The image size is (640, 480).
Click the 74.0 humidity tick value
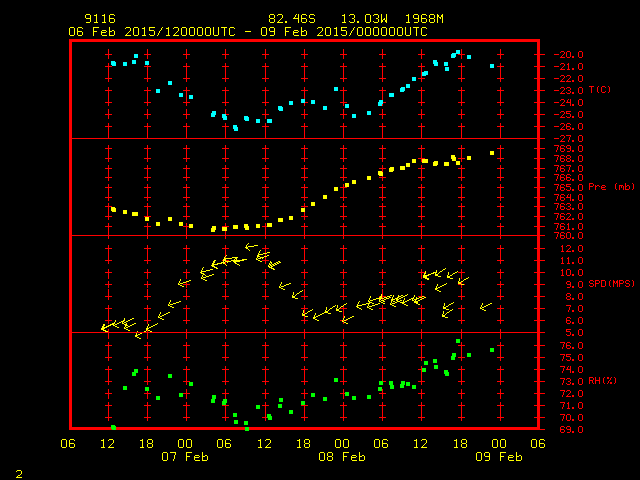click(x=572, y=370)
